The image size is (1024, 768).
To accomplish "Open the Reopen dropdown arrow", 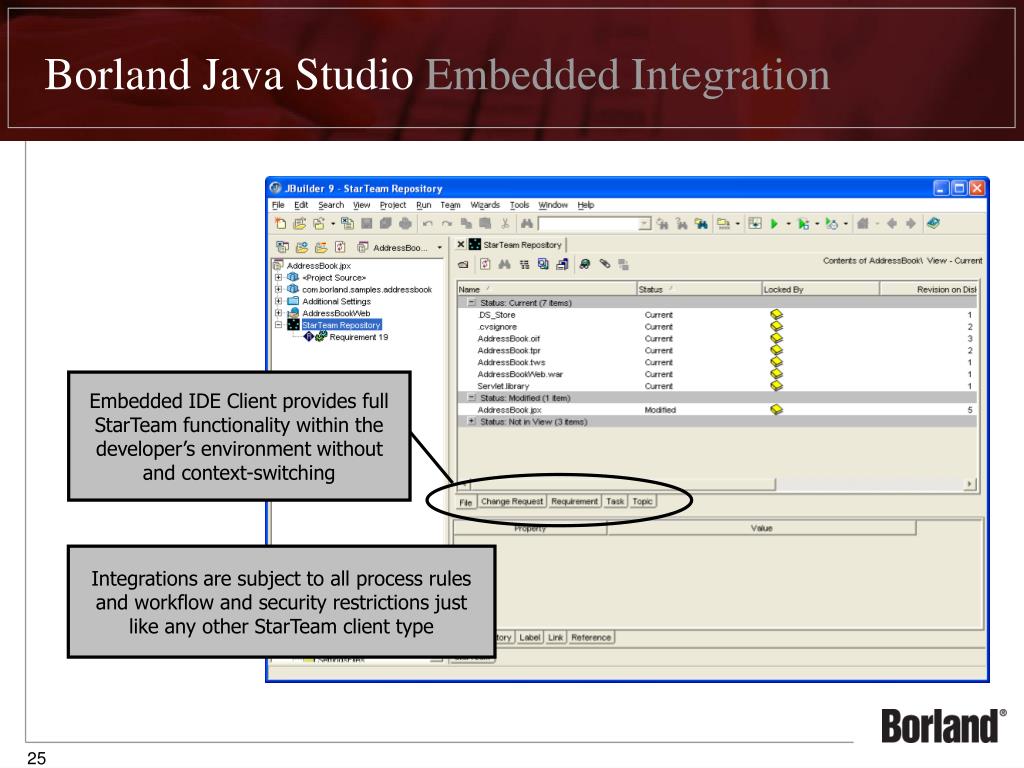I will point(332,224).
